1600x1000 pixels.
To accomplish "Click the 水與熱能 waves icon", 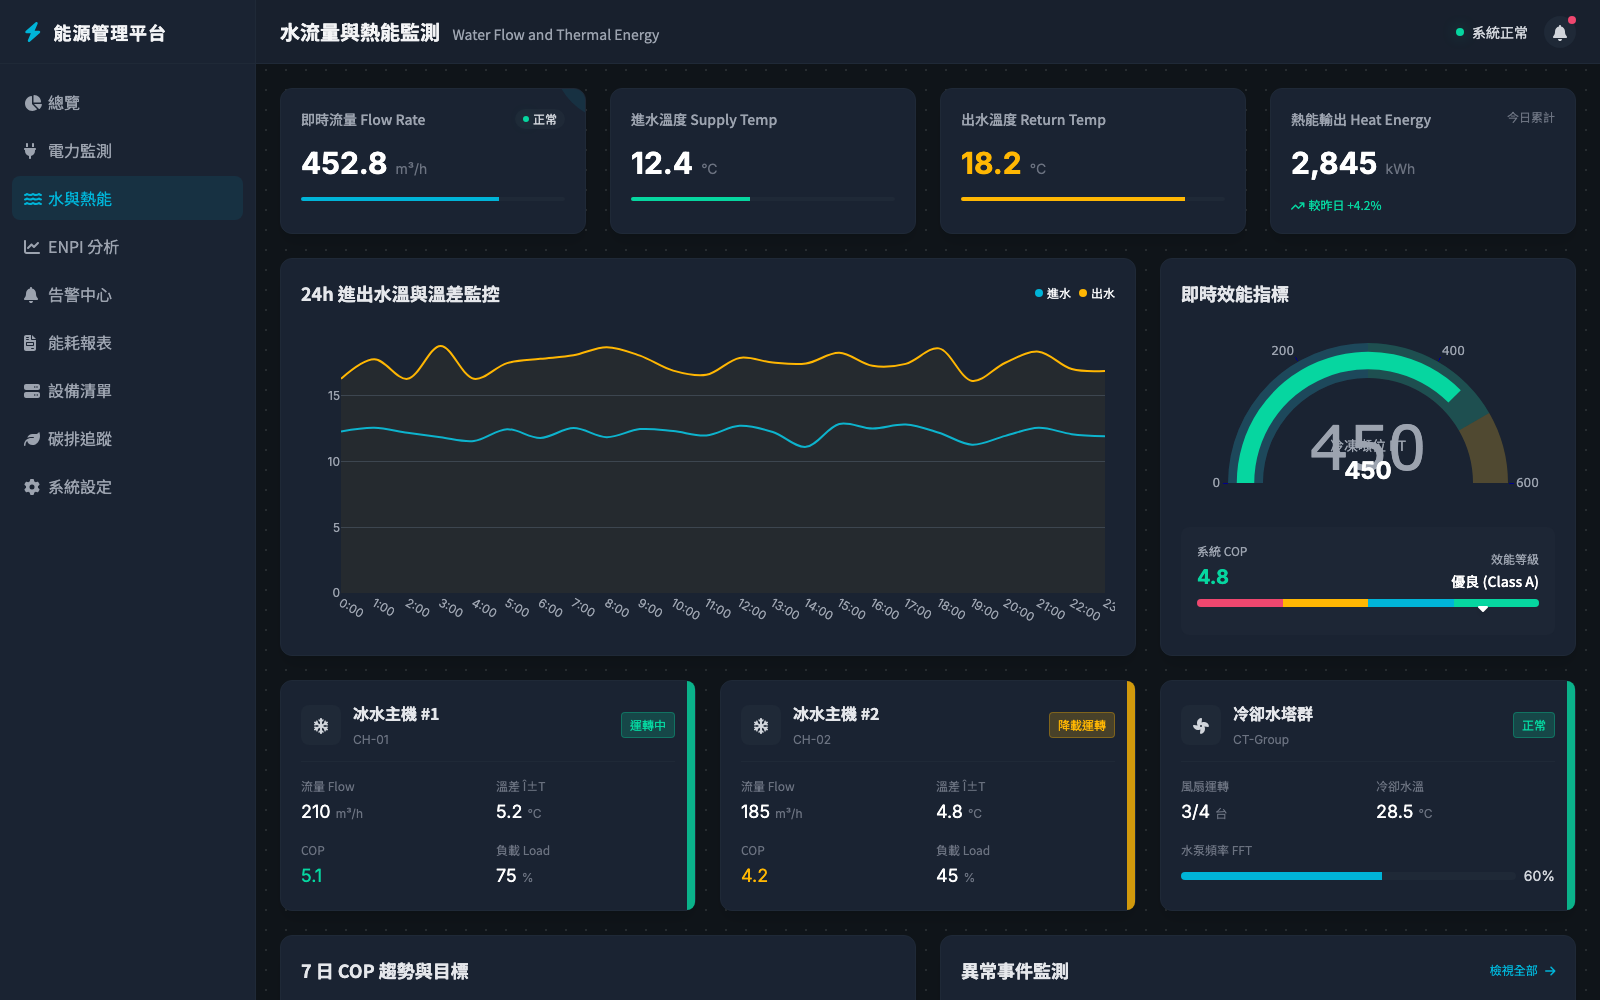I will [32, 199].
